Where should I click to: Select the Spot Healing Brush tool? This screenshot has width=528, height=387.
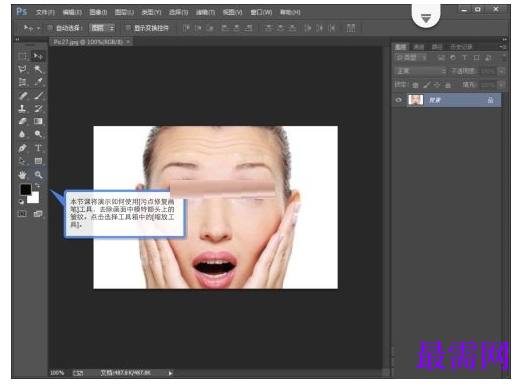[x=23, y=96]
